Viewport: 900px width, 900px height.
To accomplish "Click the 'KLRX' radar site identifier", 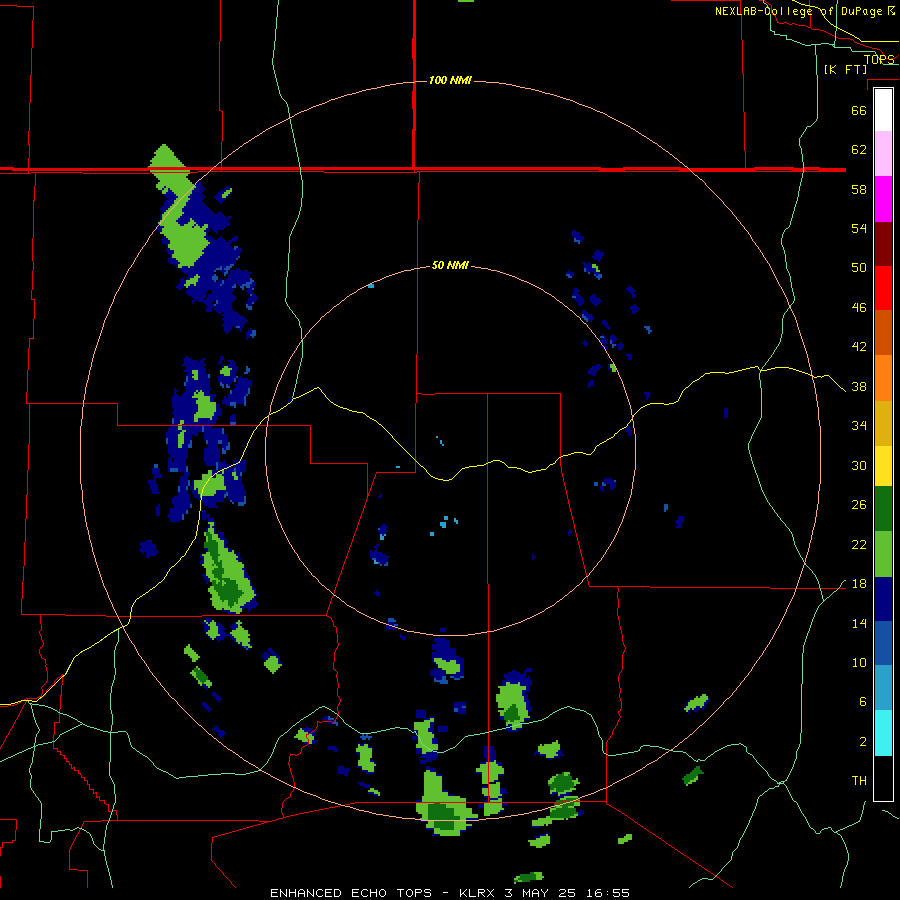I will (476, 893).
